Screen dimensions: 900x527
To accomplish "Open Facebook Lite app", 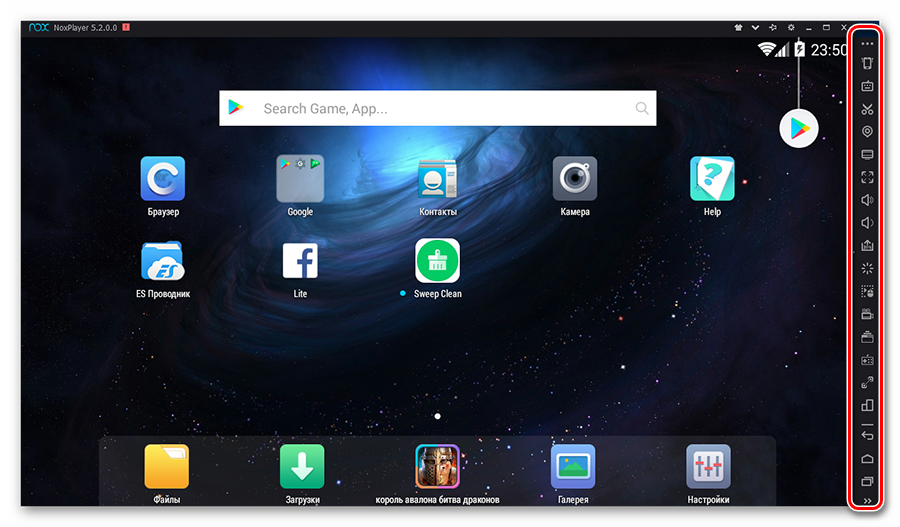I will (300, 261).
